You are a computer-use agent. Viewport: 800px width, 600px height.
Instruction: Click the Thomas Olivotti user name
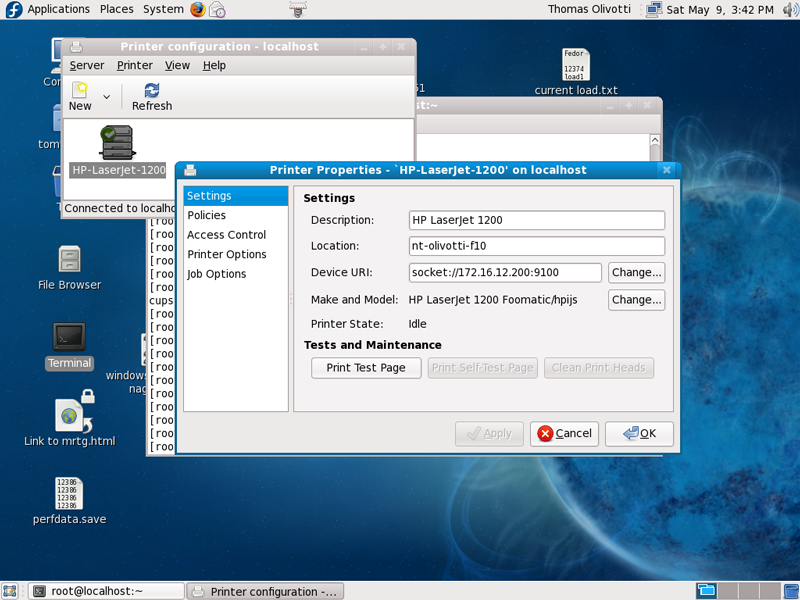[x=589, y=9]
